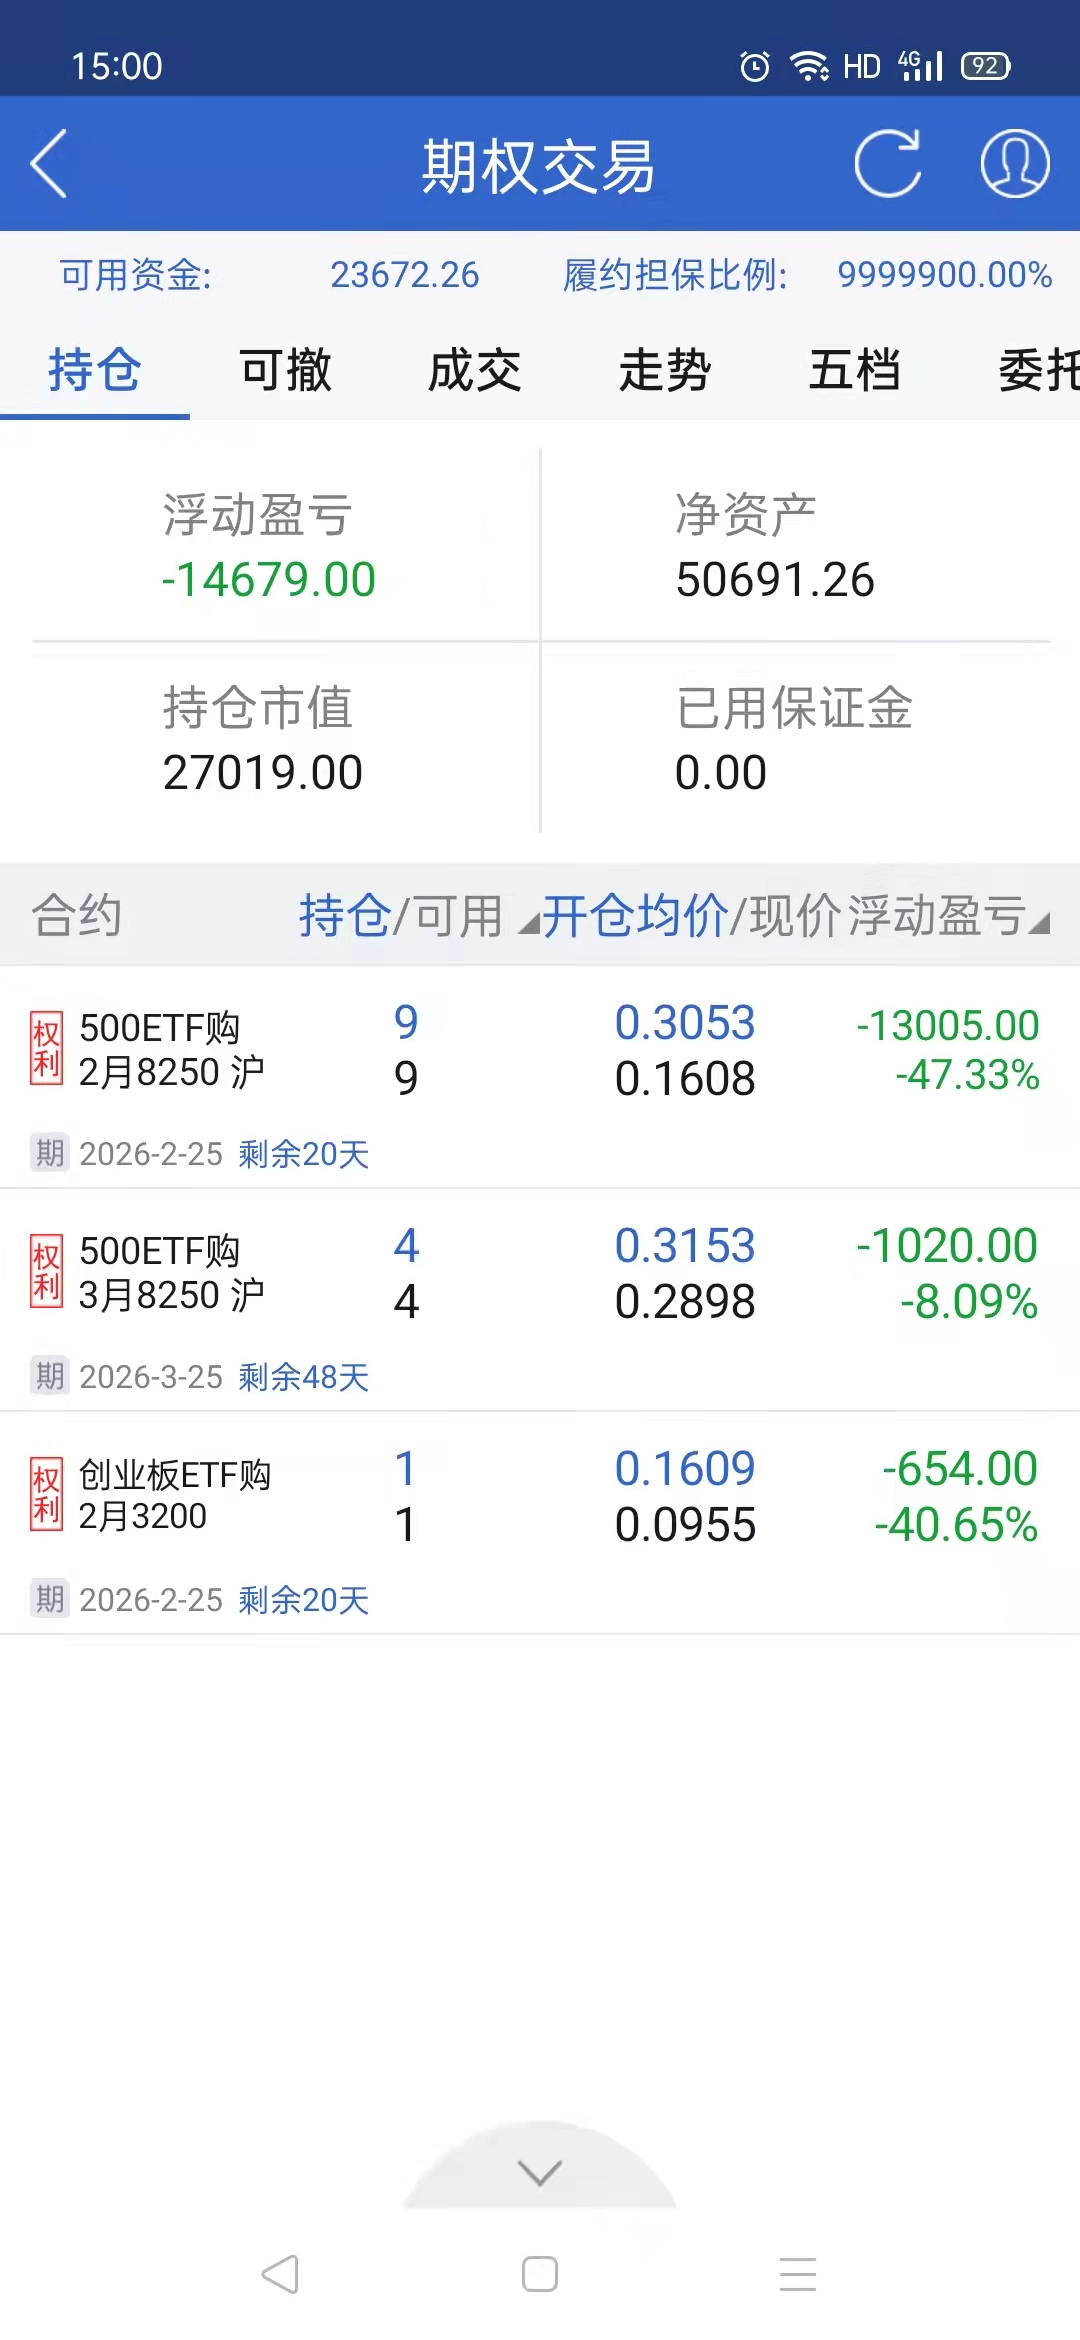Tap 开仓均价/现价 column header
This screenshot has width=1080, height=2340.
click(692, 915)
